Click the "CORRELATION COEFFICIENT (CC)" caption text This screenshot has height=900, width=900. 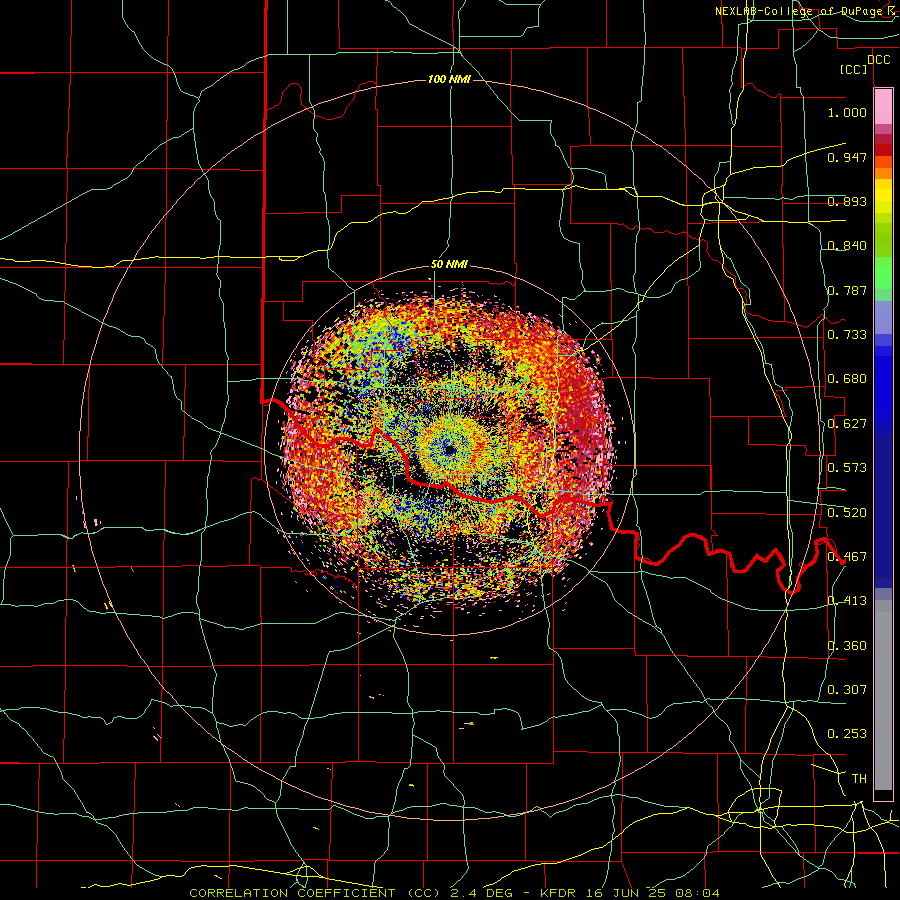(x=315, y=893)
